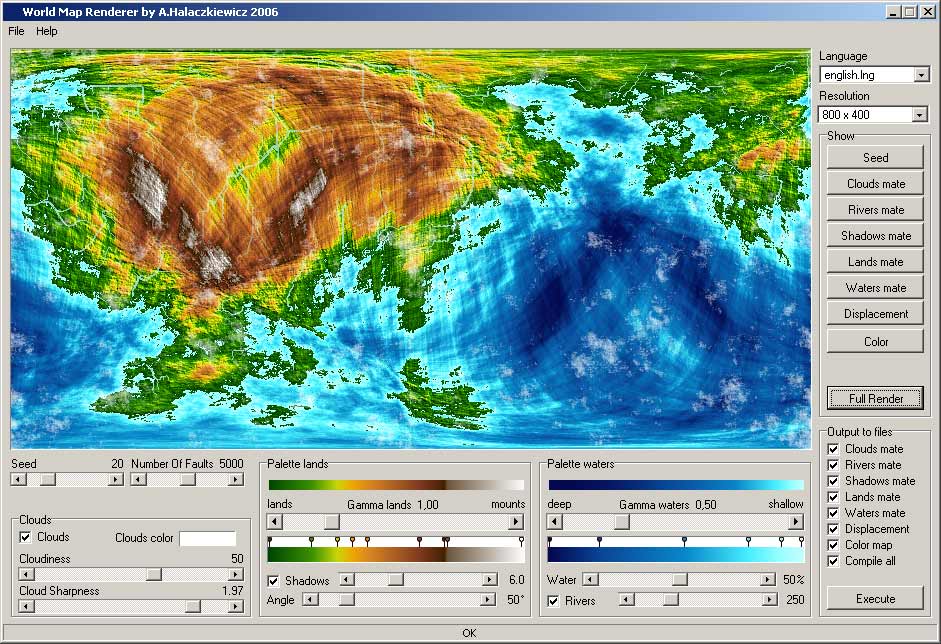Screen dimensions: 941x644
Task: Click the Execute button
Action: point(875,598)
